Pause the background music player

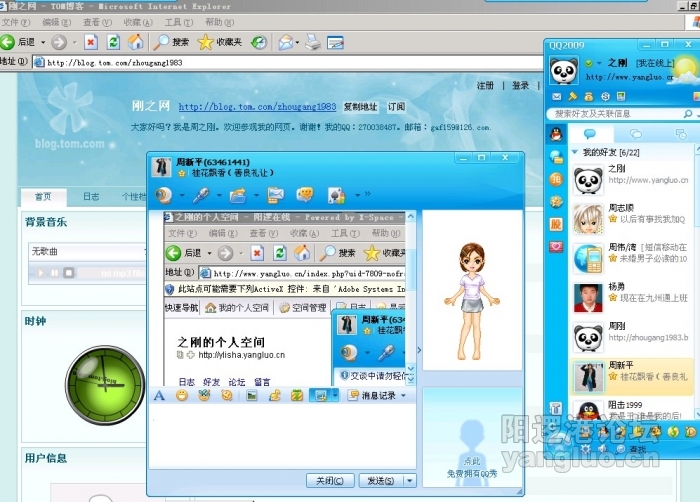click(54, 272)
